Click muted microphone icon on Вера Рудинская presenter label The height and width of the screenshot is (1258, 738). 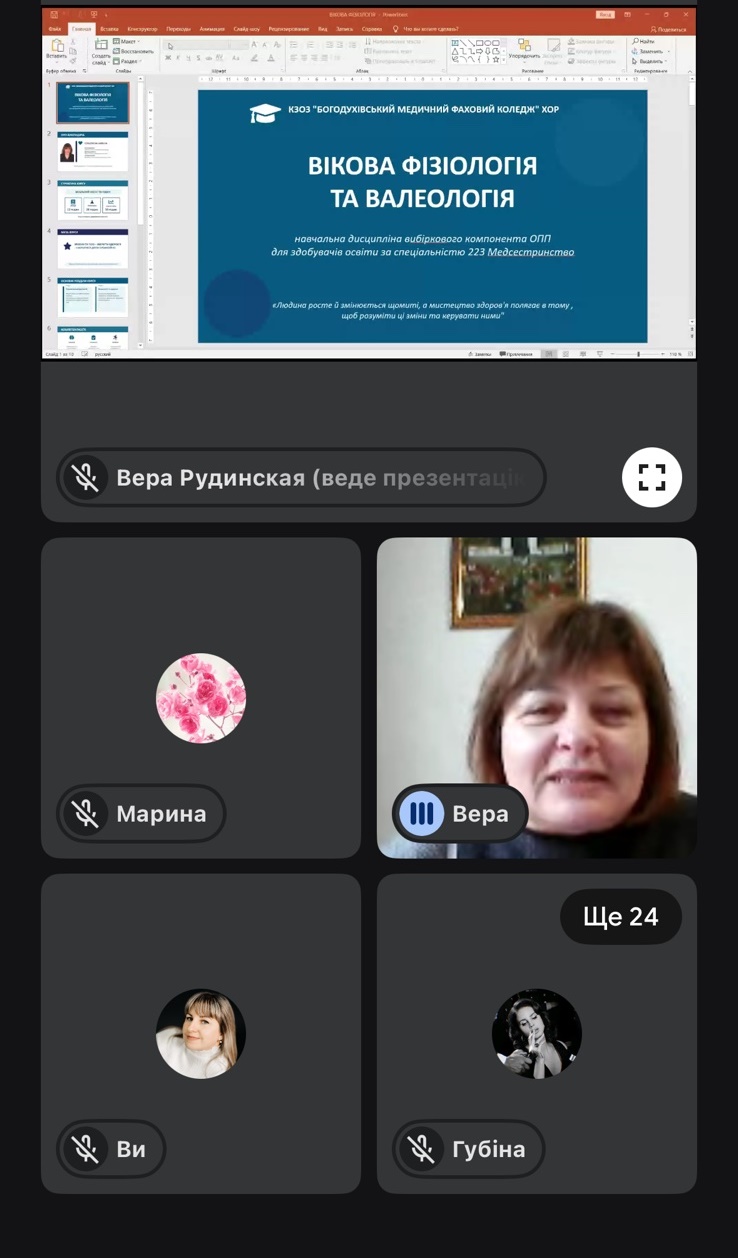86,477
